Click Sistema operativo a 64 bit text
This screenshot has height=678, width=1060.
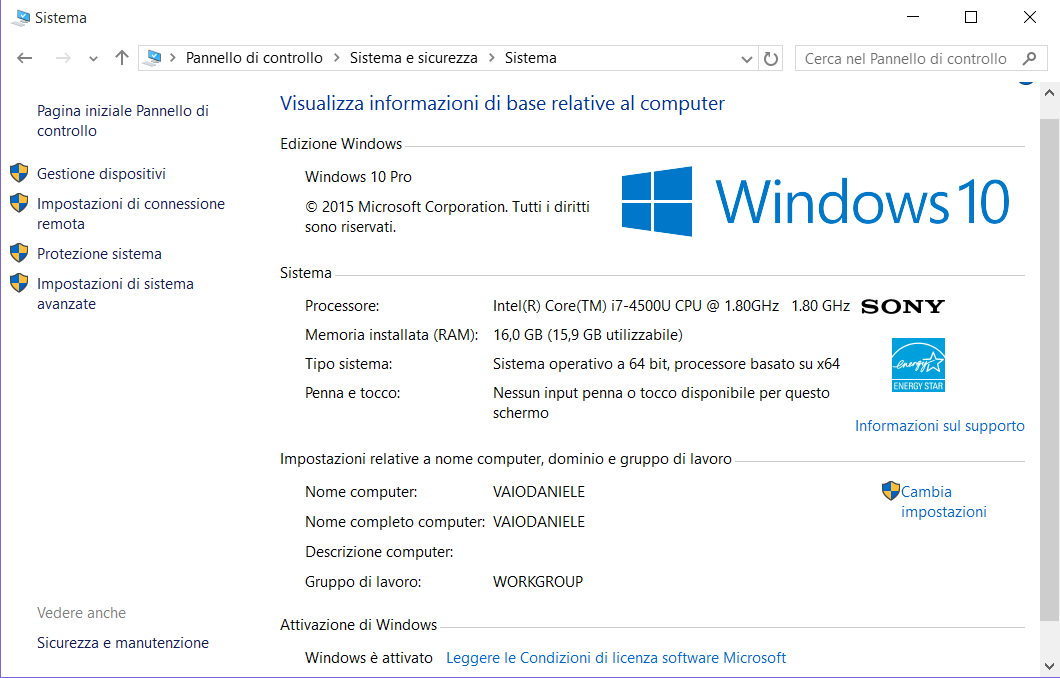click(x=667, y=364)
